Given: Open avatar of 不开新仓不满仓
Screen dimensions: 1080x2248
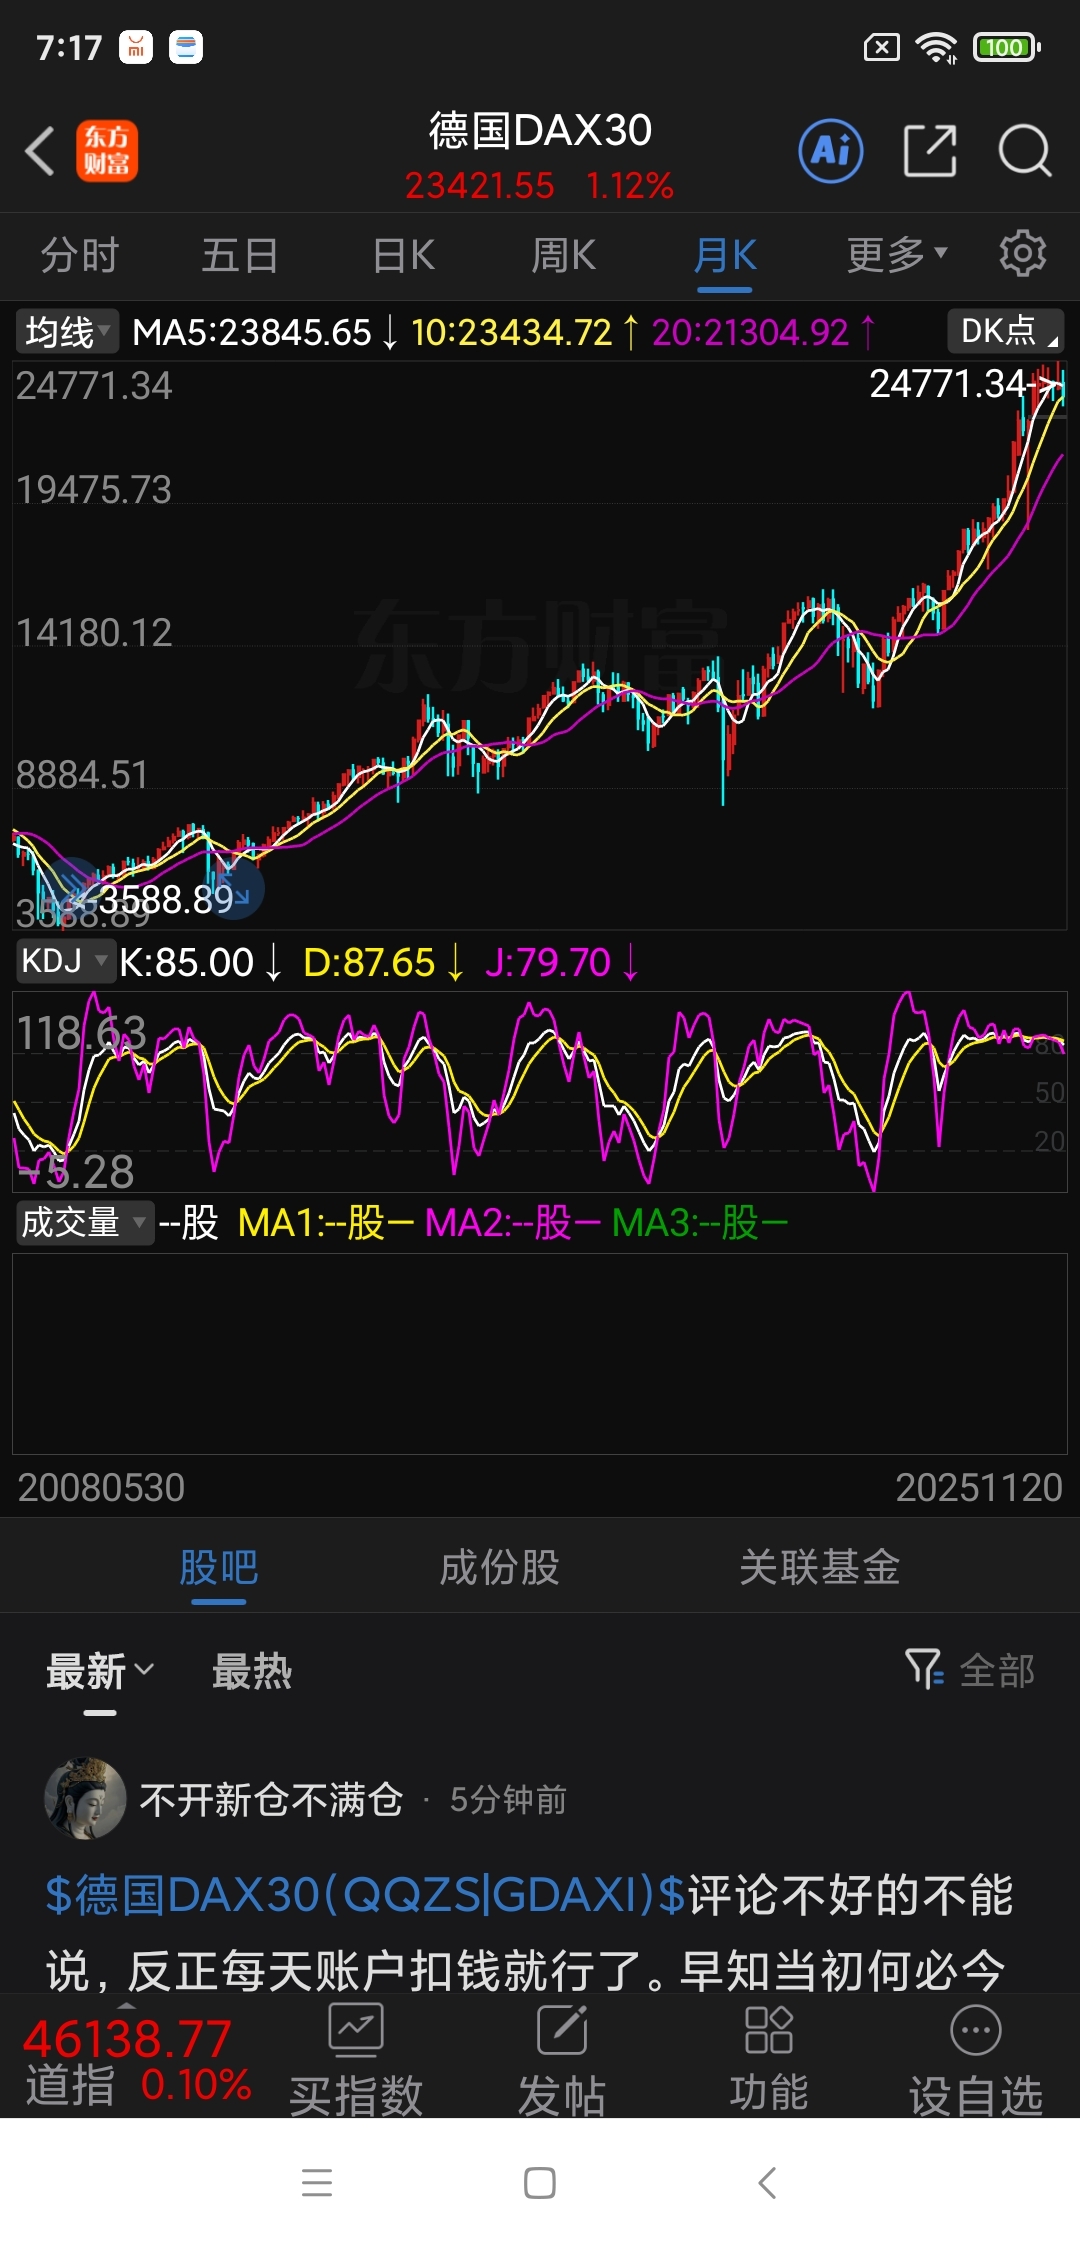Looking at the screenshot, I should [x=85, y=1799].
